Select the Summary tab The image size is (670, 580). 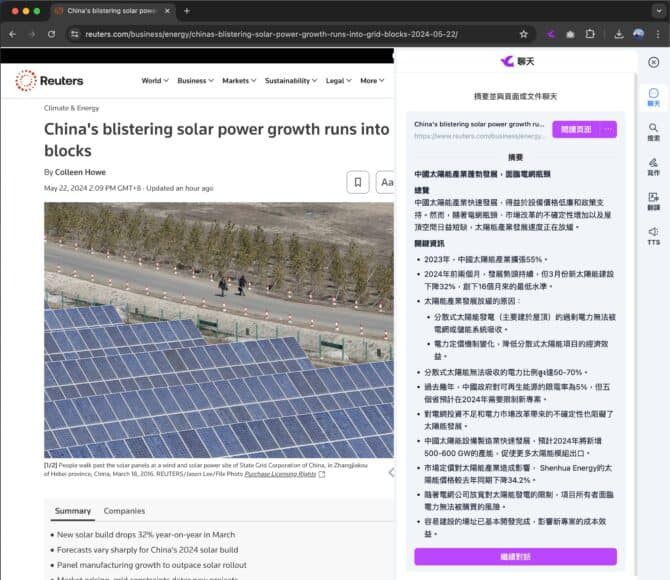[73, 511]
